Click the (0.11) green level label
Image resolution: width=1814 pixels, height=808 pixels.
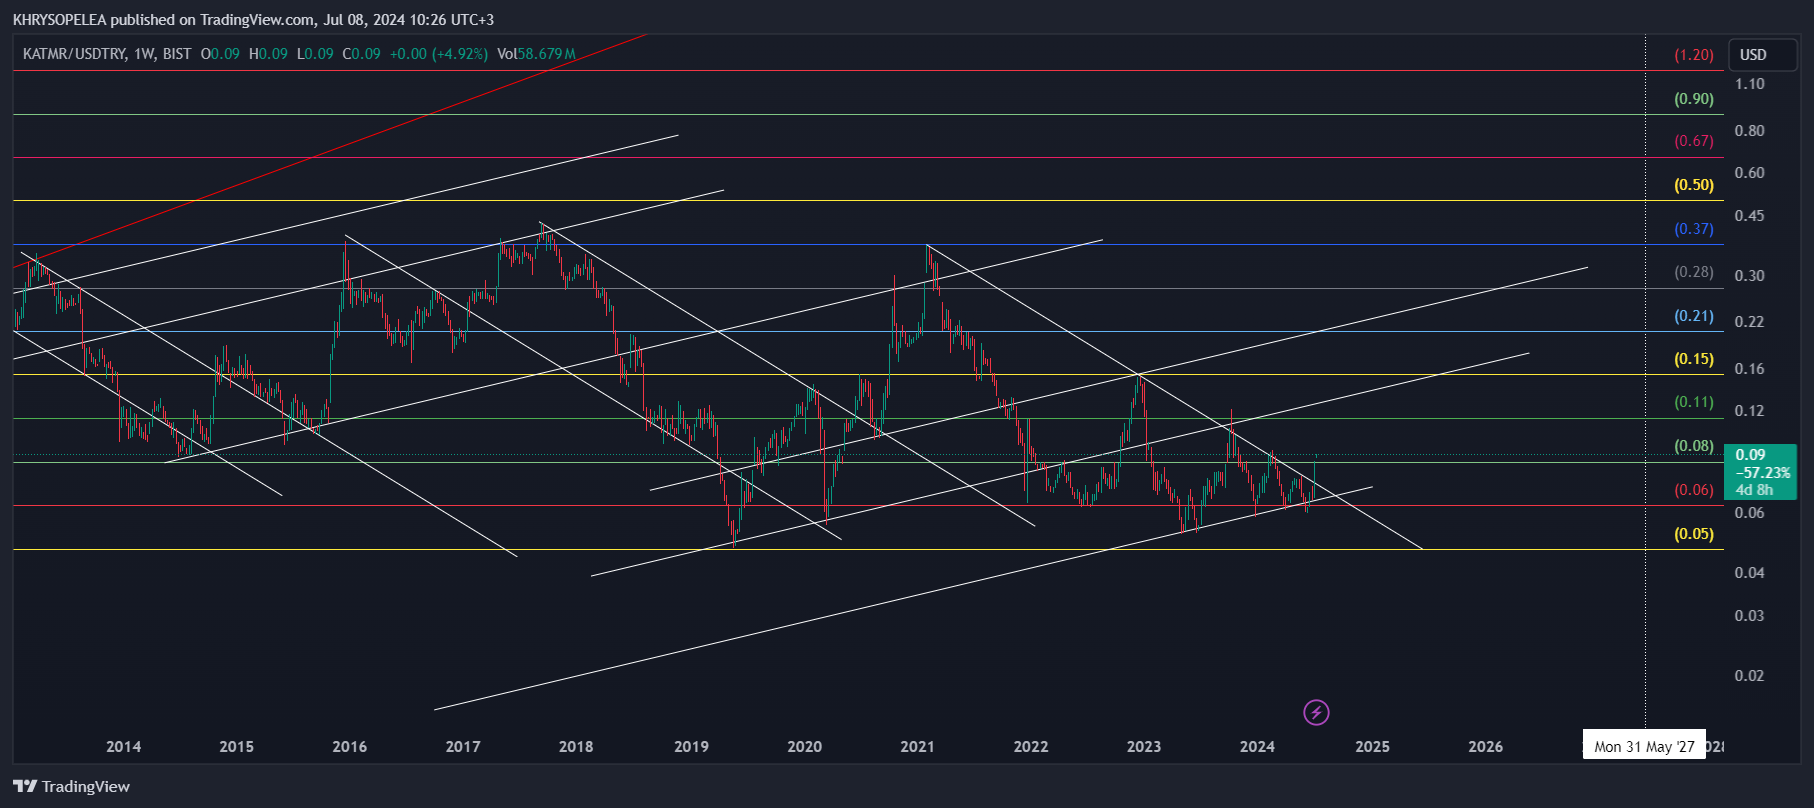click(x=1694, y=402)
